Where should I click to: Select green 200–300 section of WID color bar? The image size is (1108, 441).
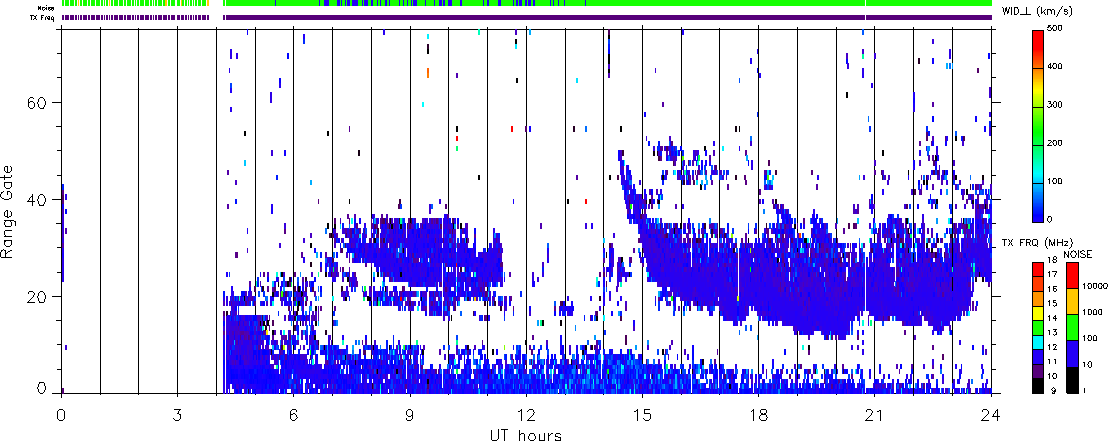tap(1039, 125)
